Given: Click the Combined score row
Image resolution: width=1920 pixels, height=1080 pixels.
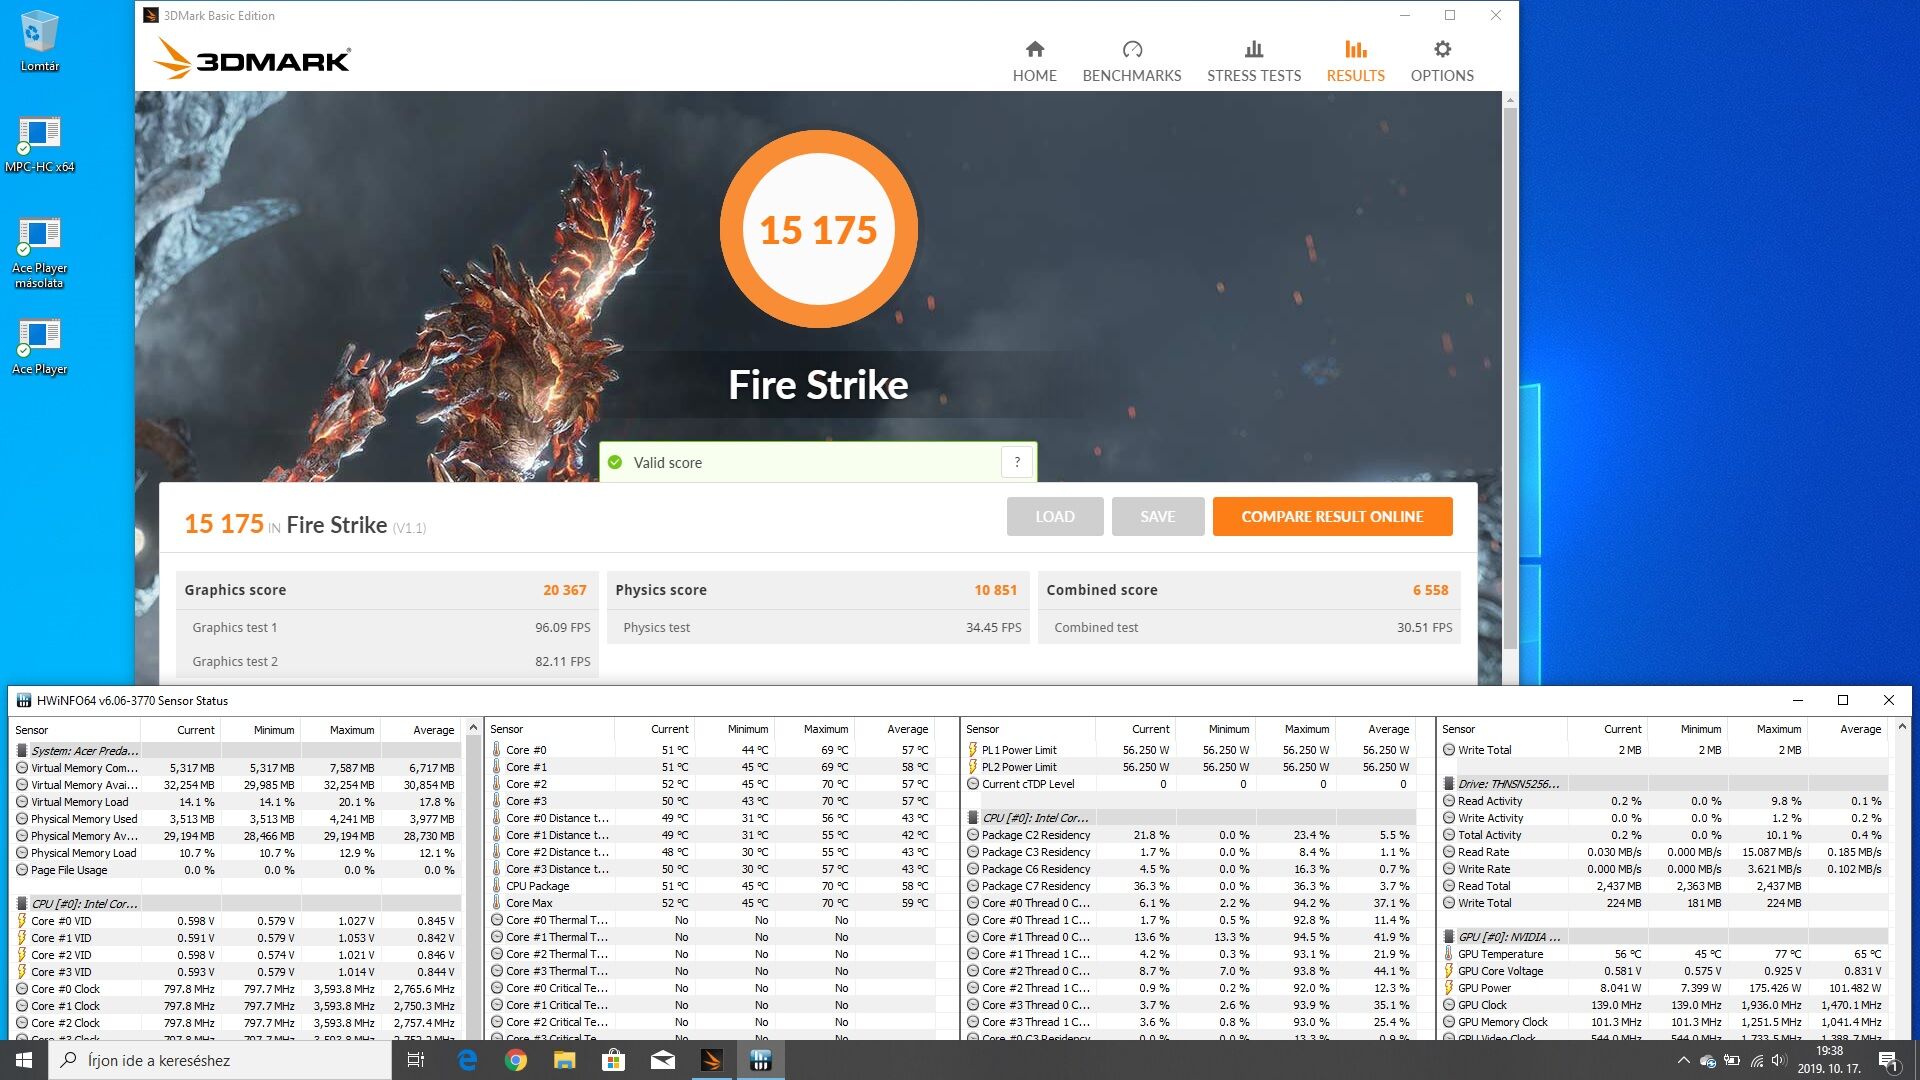Looking at the screenshot, I should (x=1248, y=590).
